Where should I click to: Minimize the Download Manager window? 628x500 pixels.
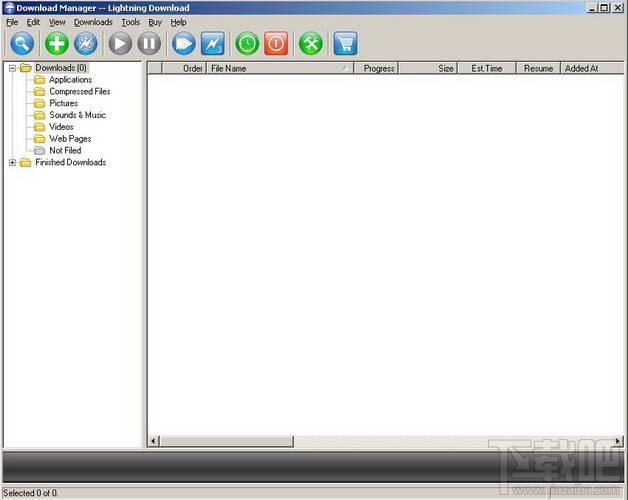[x=592, y=8]
